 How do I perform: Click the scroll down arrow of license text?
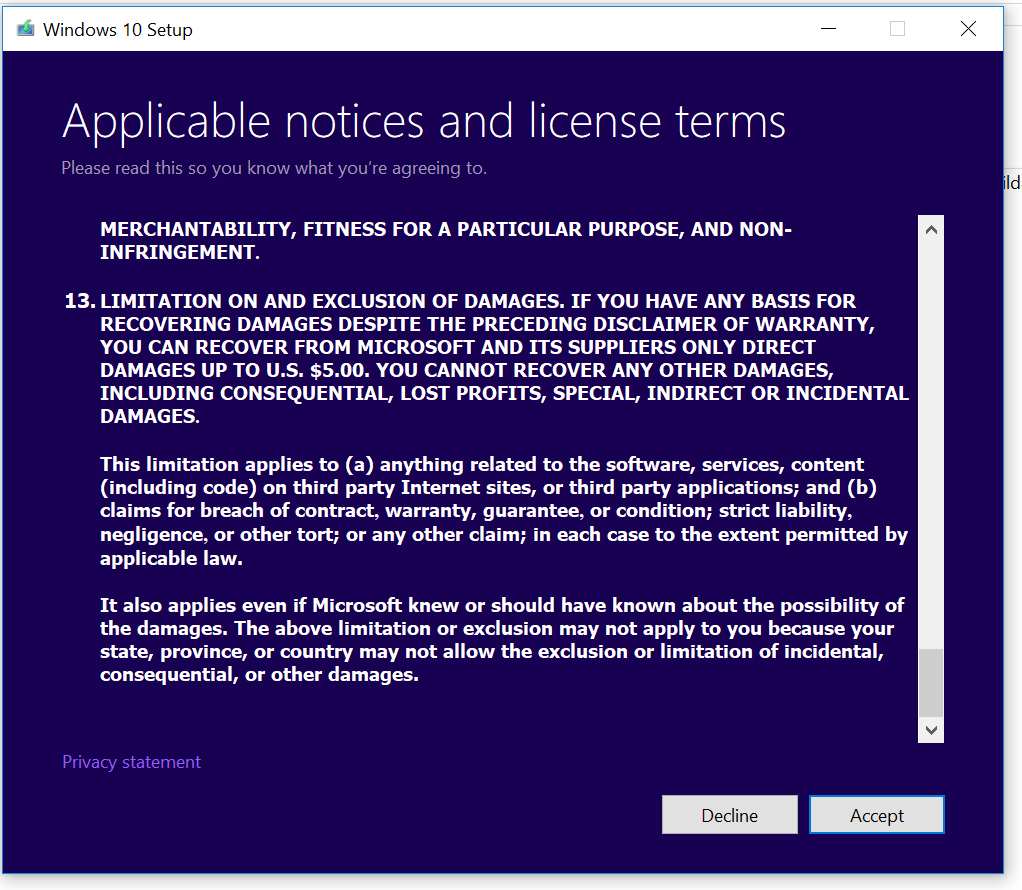931,731
